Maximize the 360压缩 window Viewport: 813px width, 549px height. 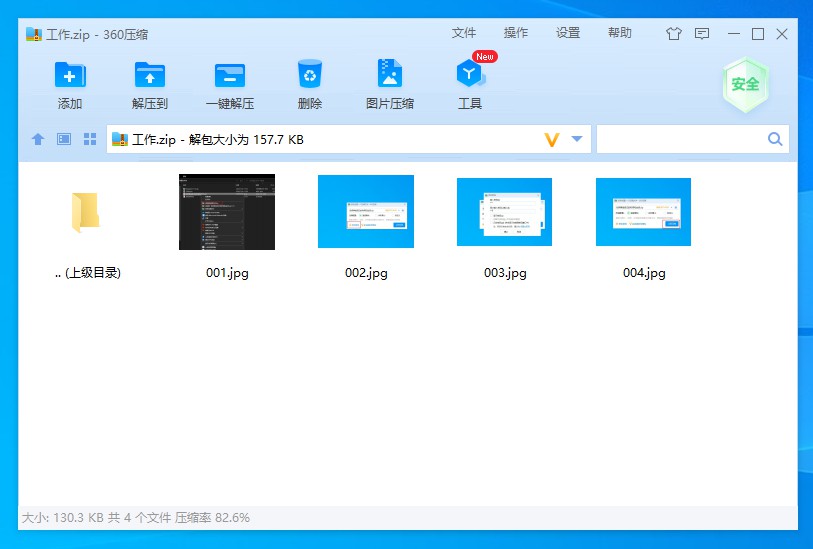[758, 34]
